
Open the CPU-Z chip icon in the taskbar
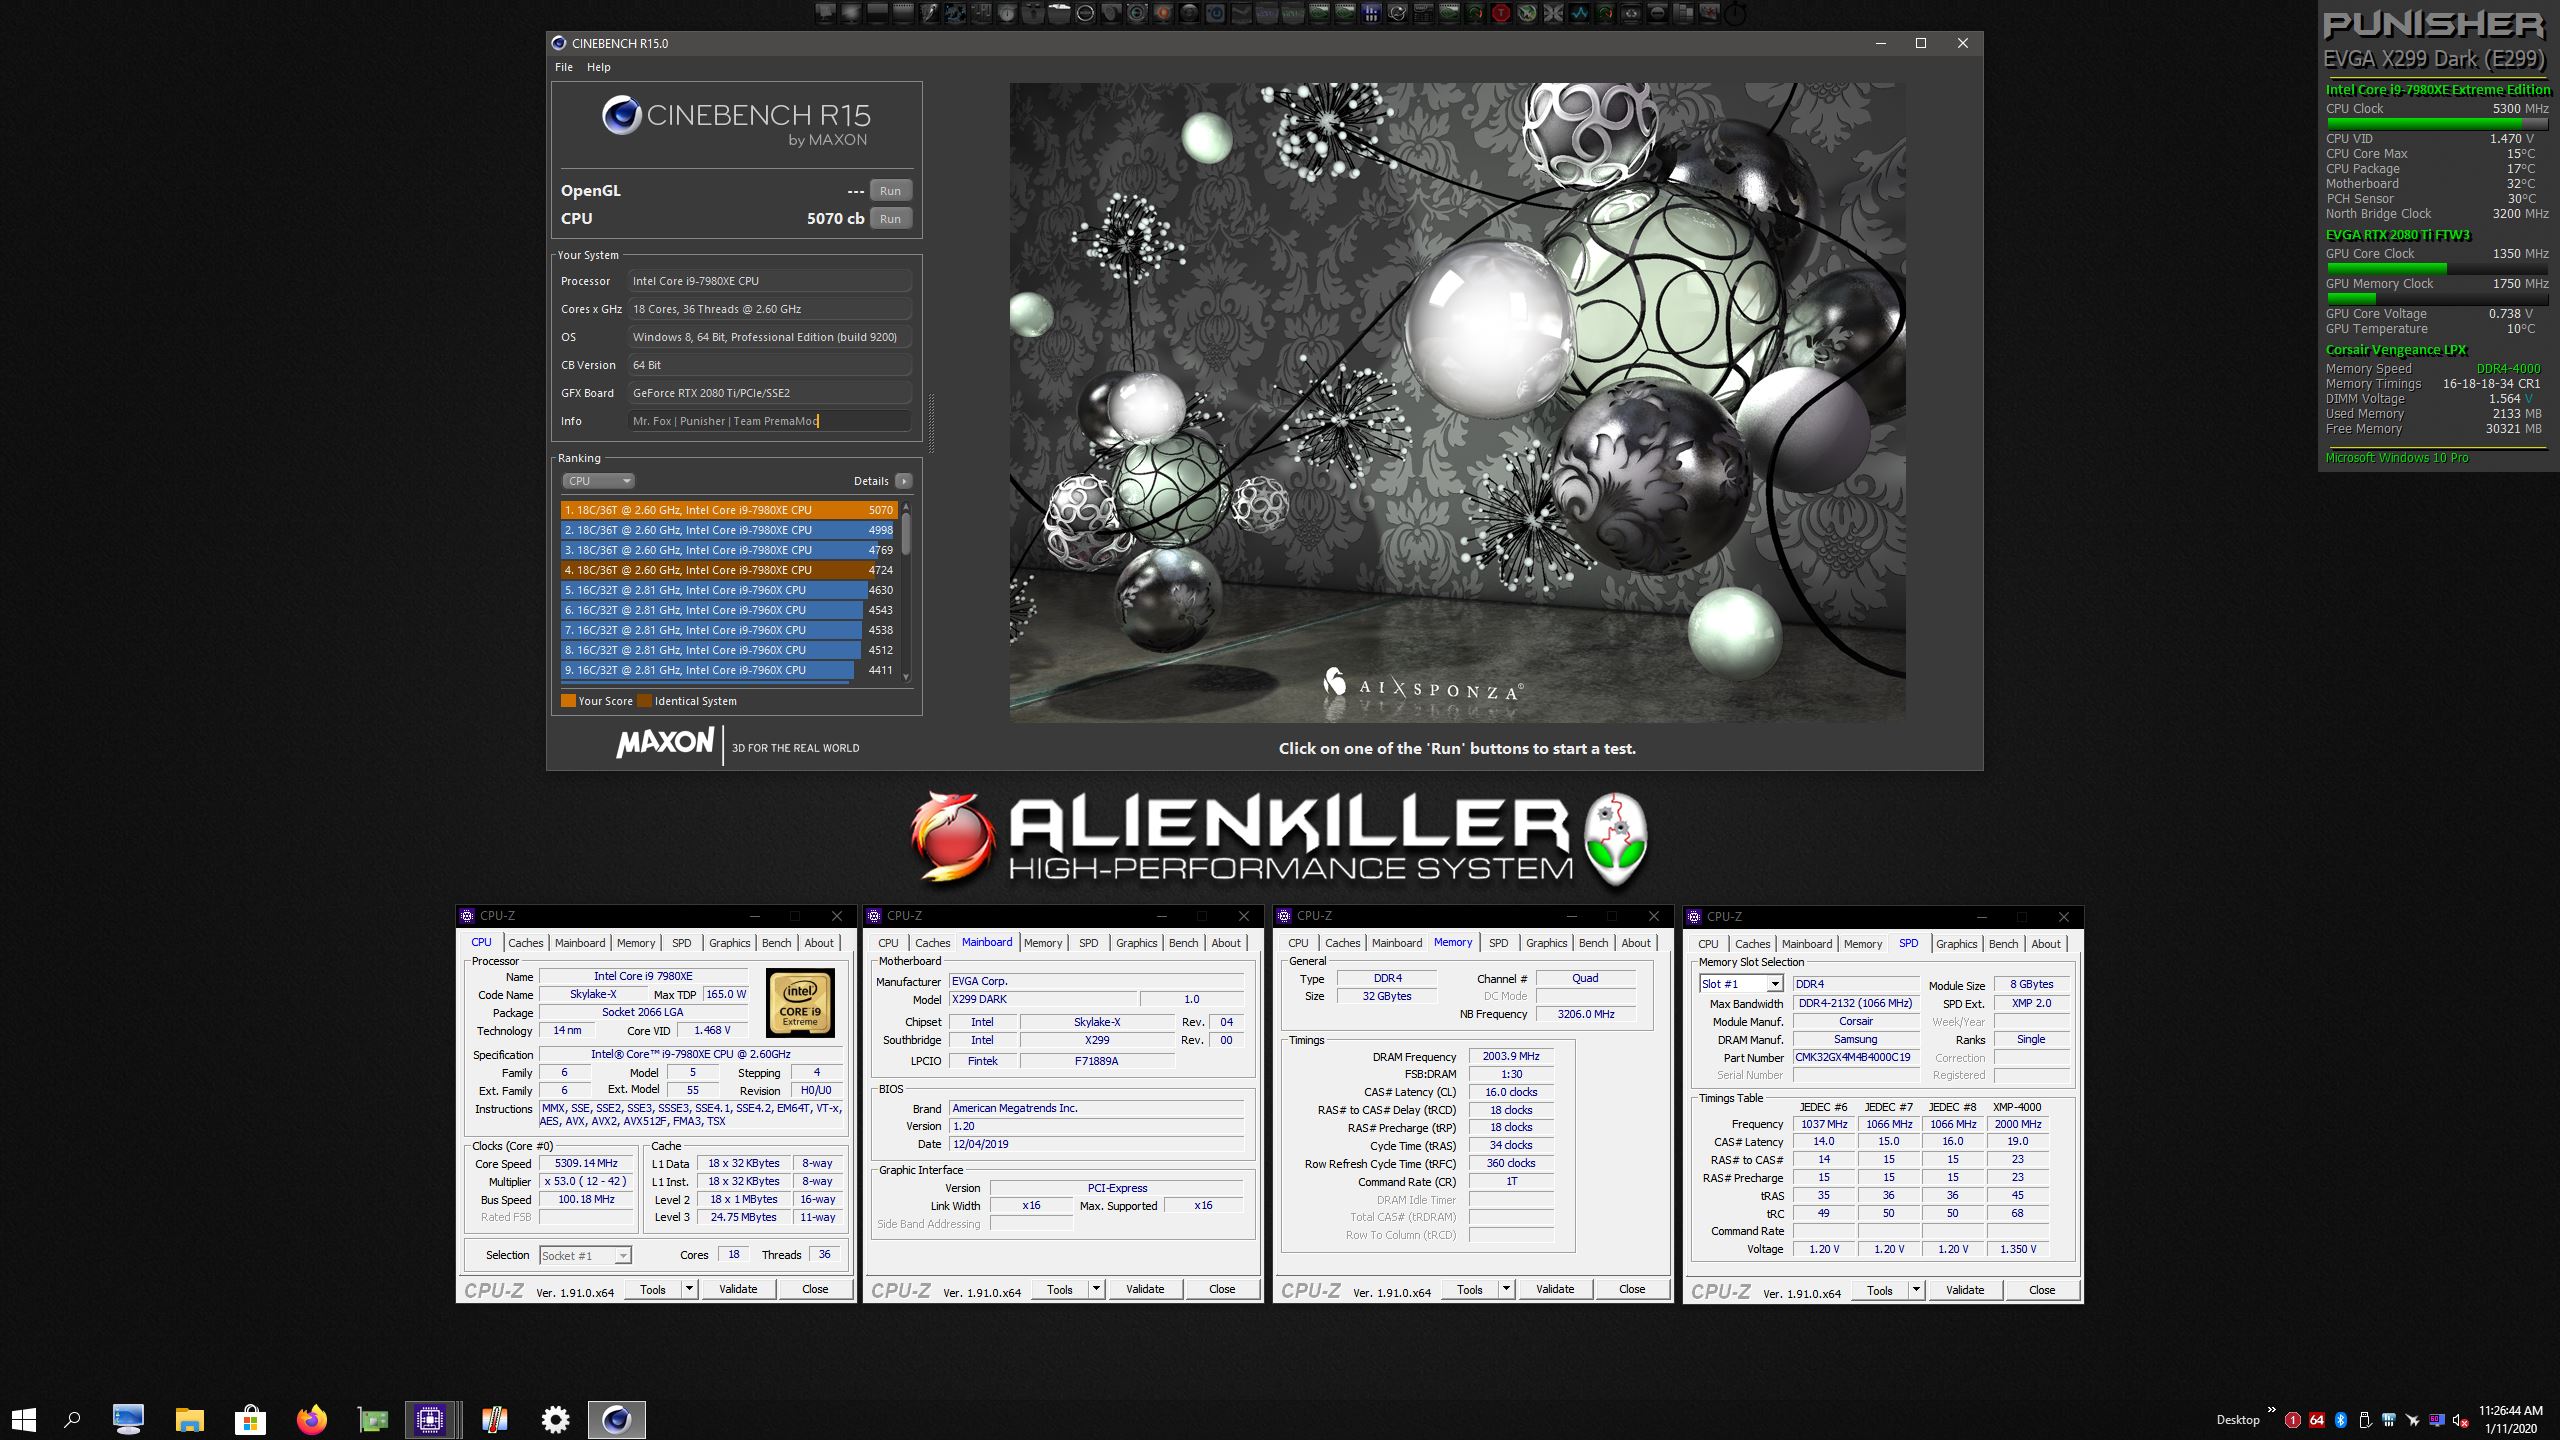coord(431,1419)
